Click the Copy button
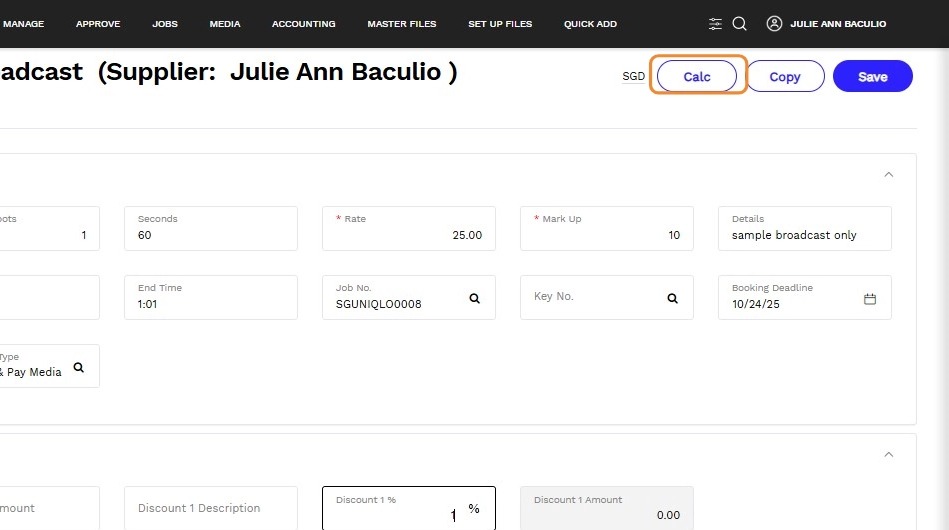The height and width of the screenshot is (530, 949). (x=785, y=77)
